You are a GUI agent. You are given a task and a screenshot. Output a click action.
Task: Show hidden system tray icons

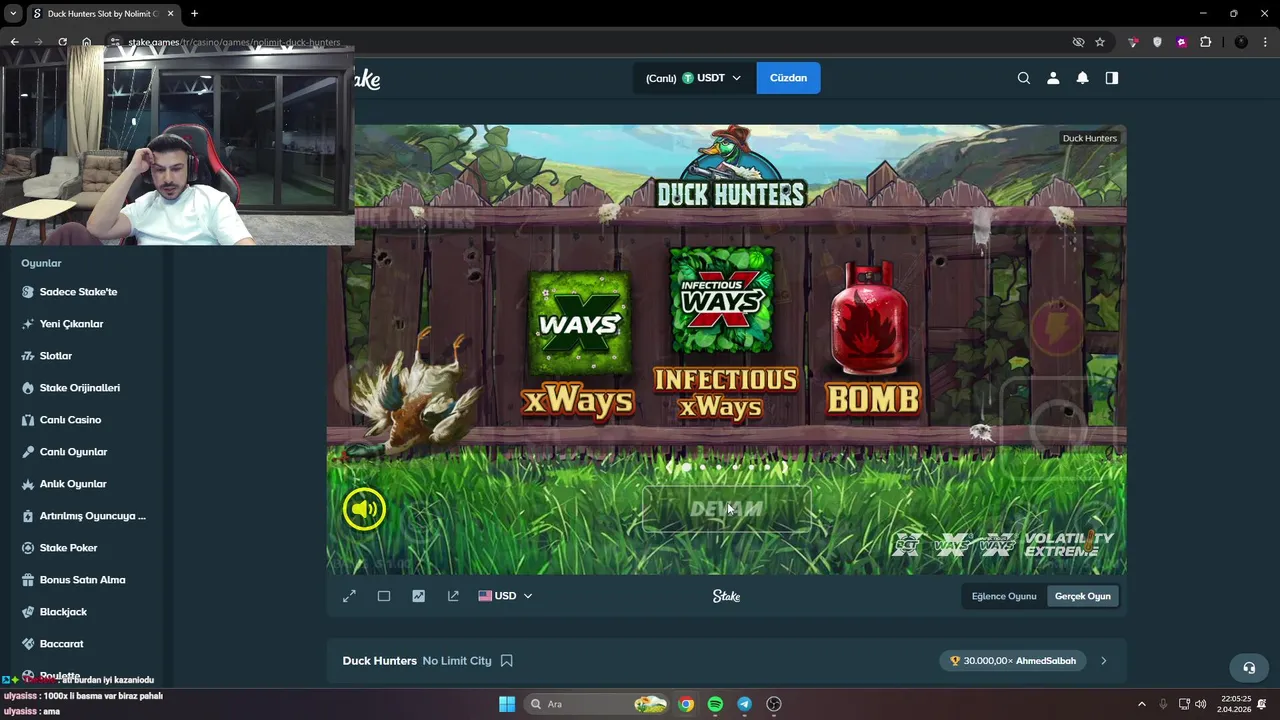1141,704
